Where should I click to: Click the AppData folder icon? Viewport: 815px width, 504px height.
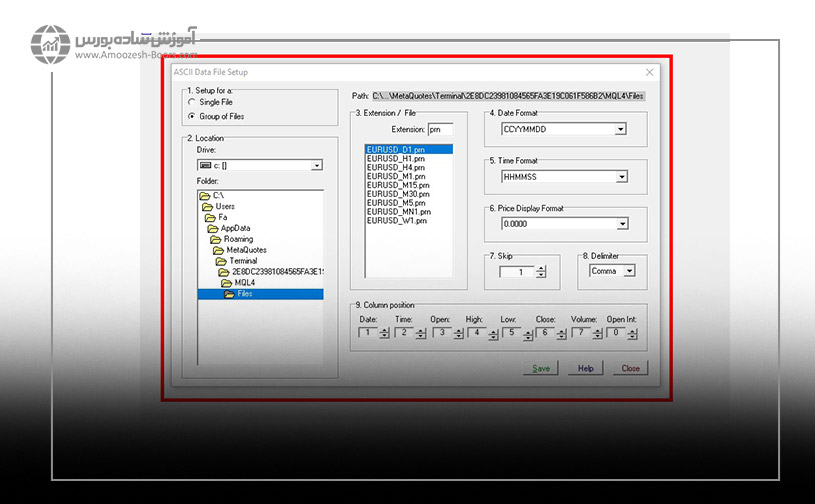pyautogui.click(x=213, y=228)
